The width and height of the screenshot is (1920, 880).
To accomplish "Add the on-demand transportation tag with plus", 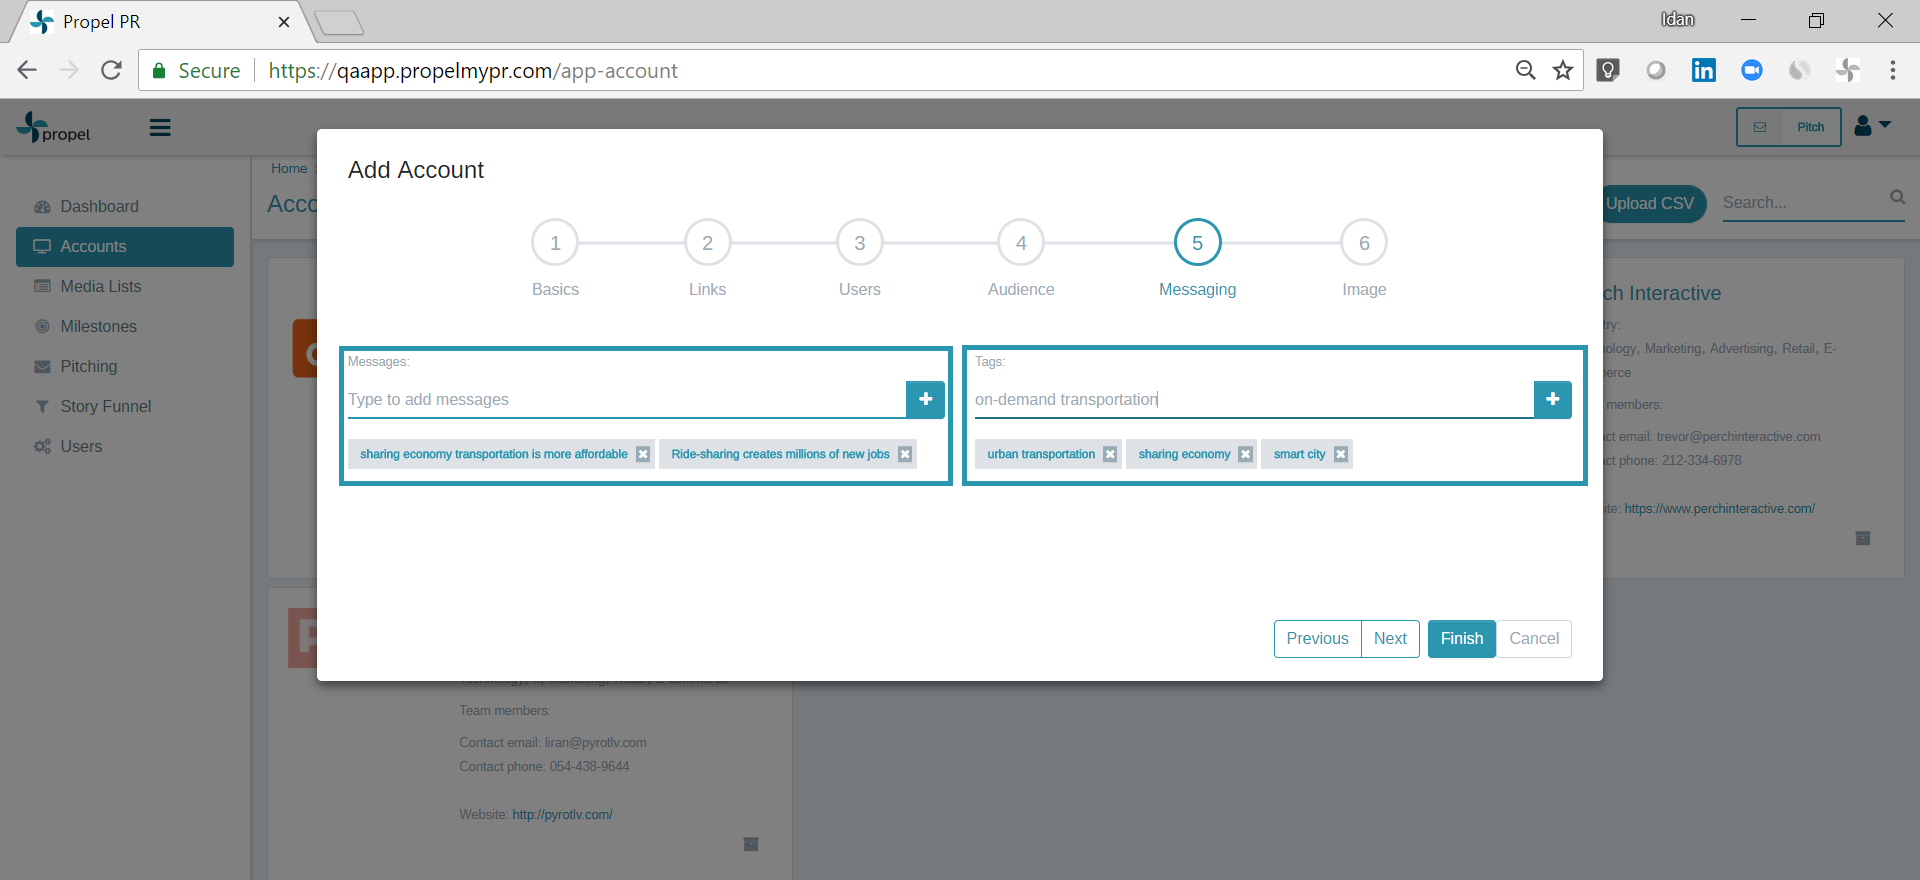I will click(x=1552, y=399).
